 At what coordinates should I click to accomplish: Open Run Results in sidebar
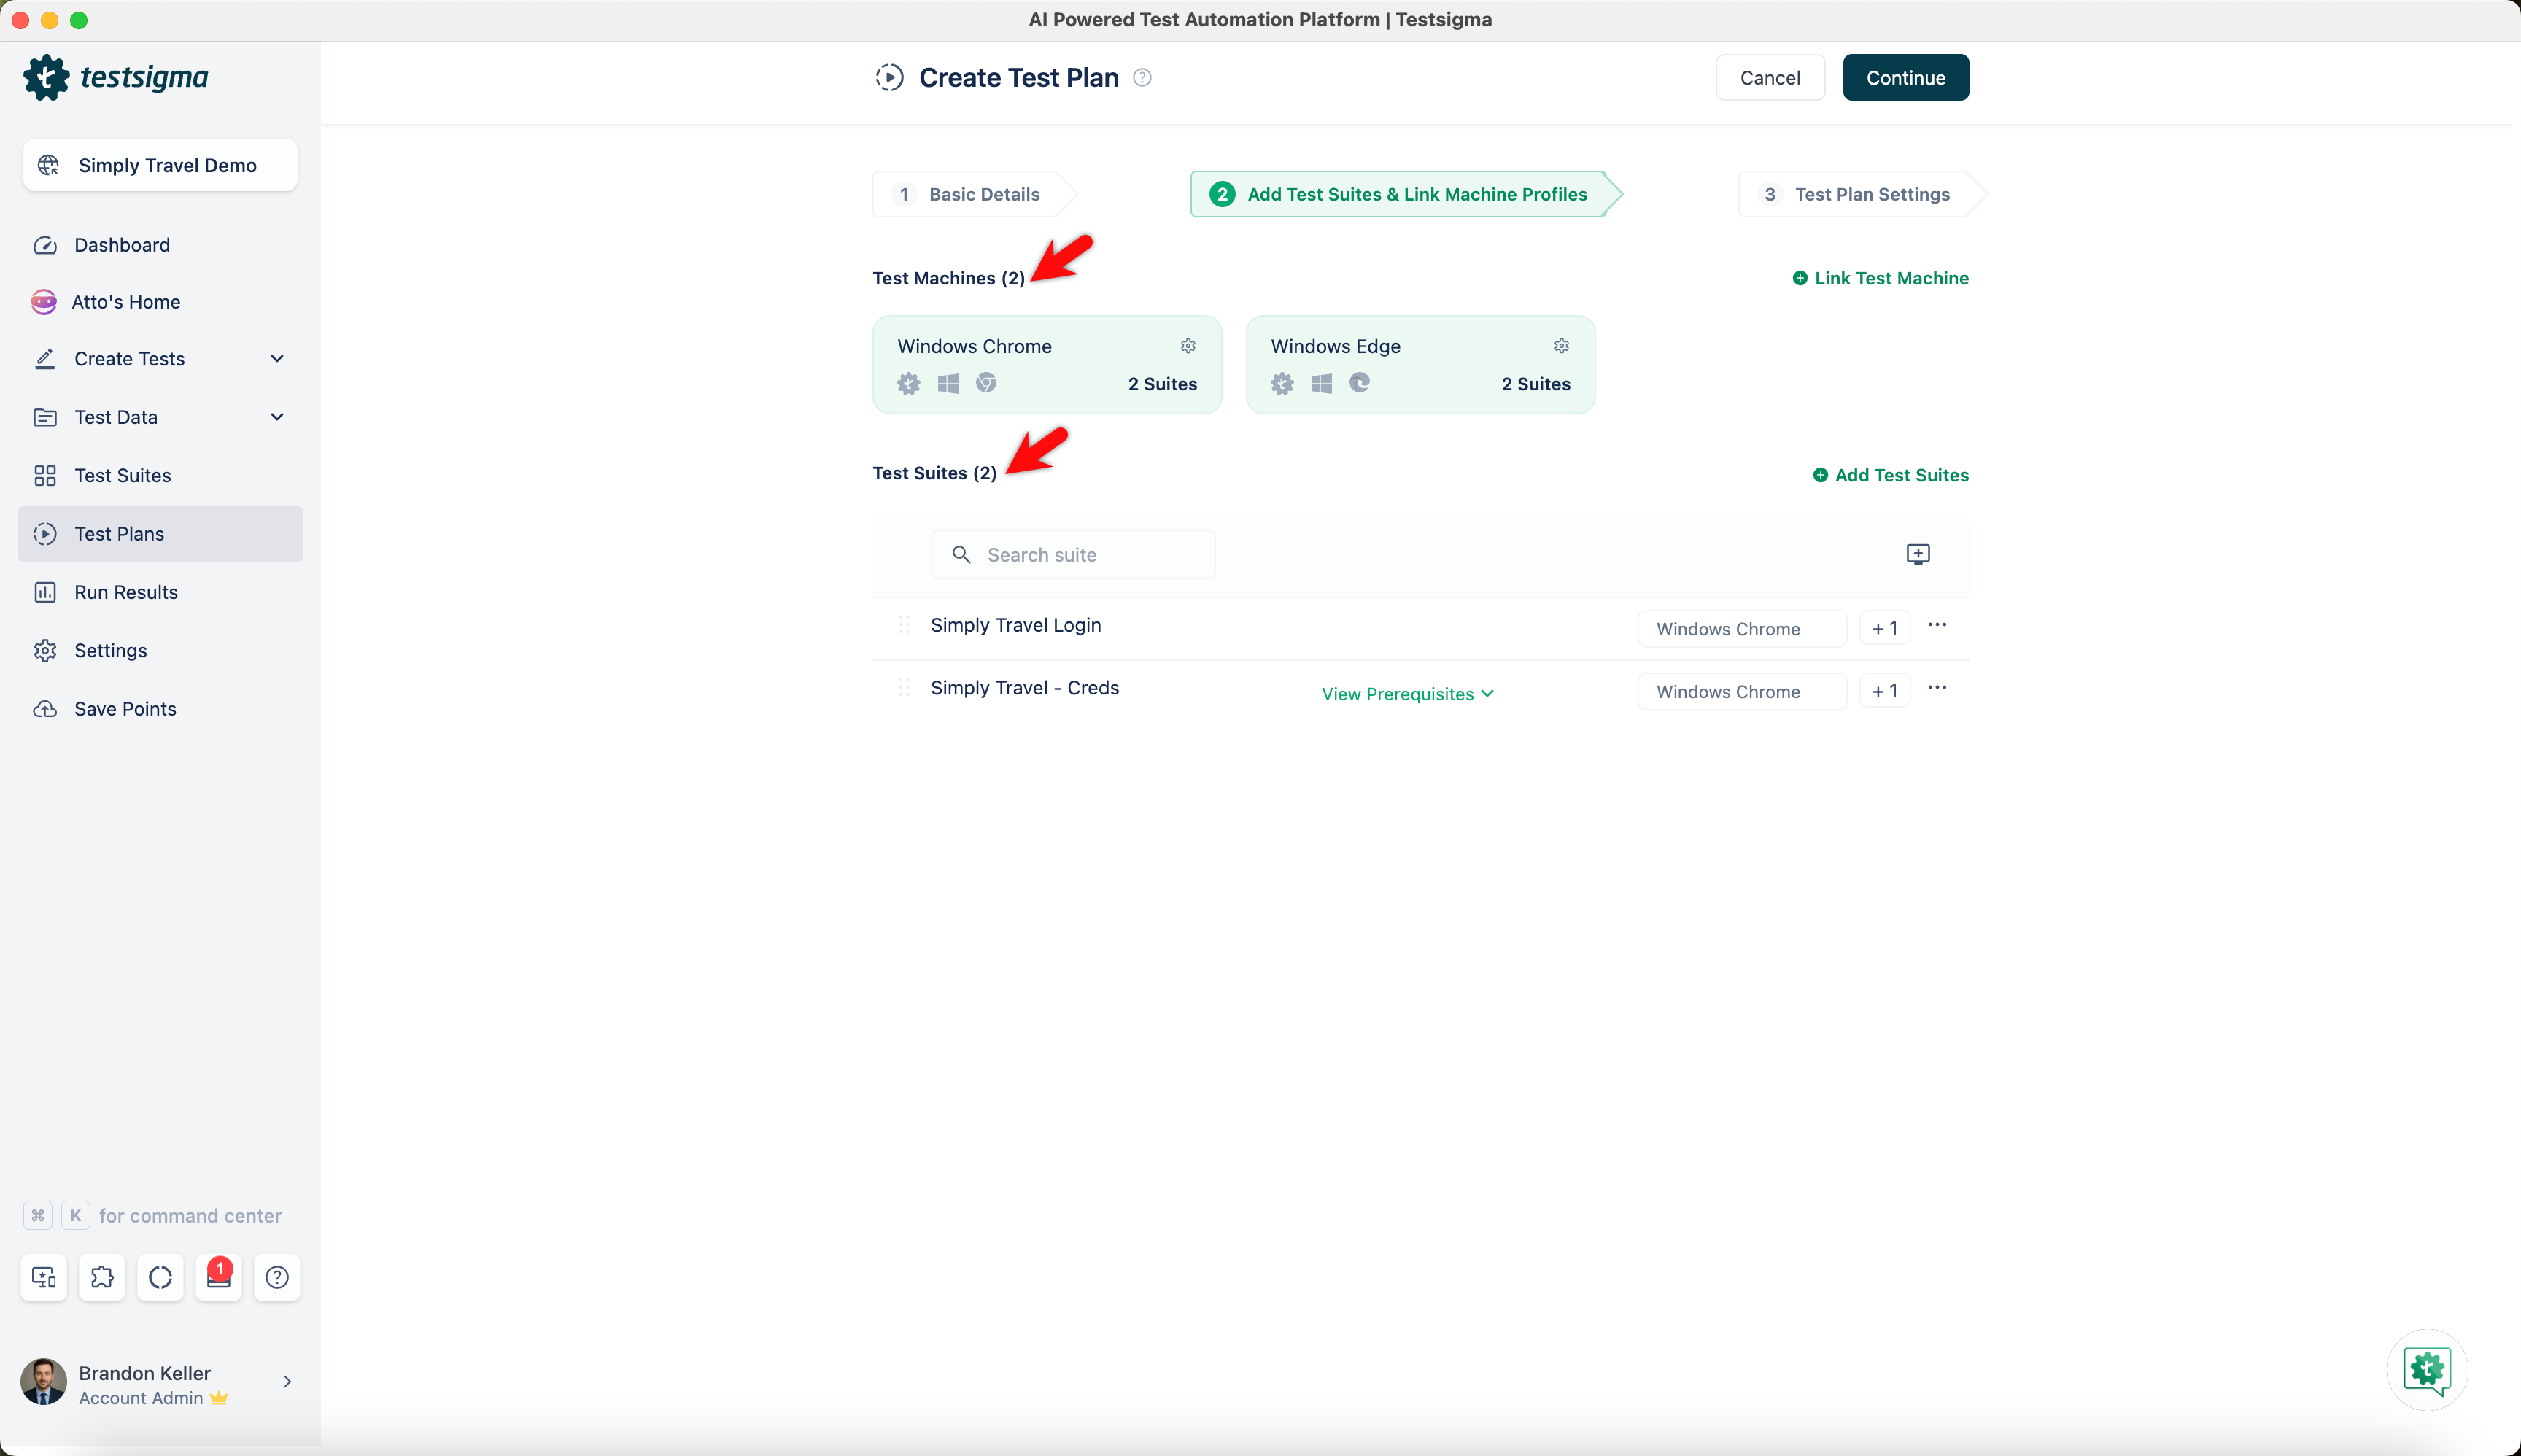126,592
